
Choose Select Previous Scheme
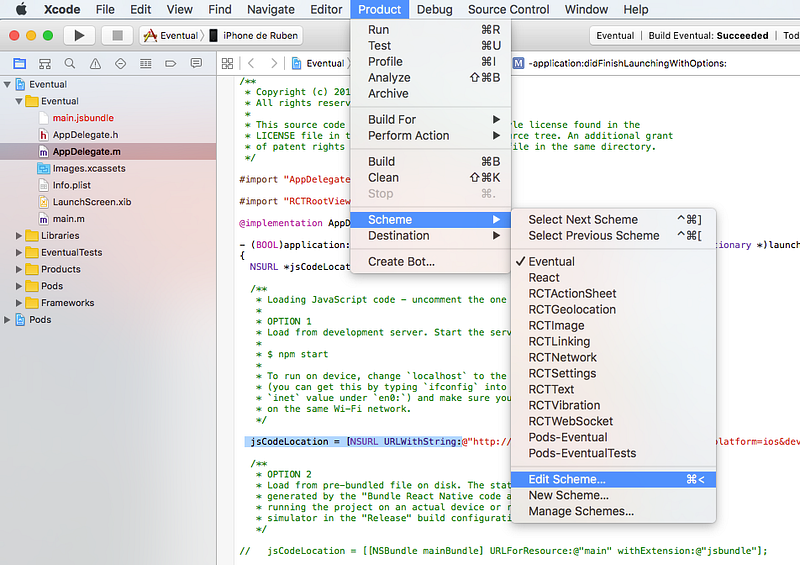(x=613, y=235)
